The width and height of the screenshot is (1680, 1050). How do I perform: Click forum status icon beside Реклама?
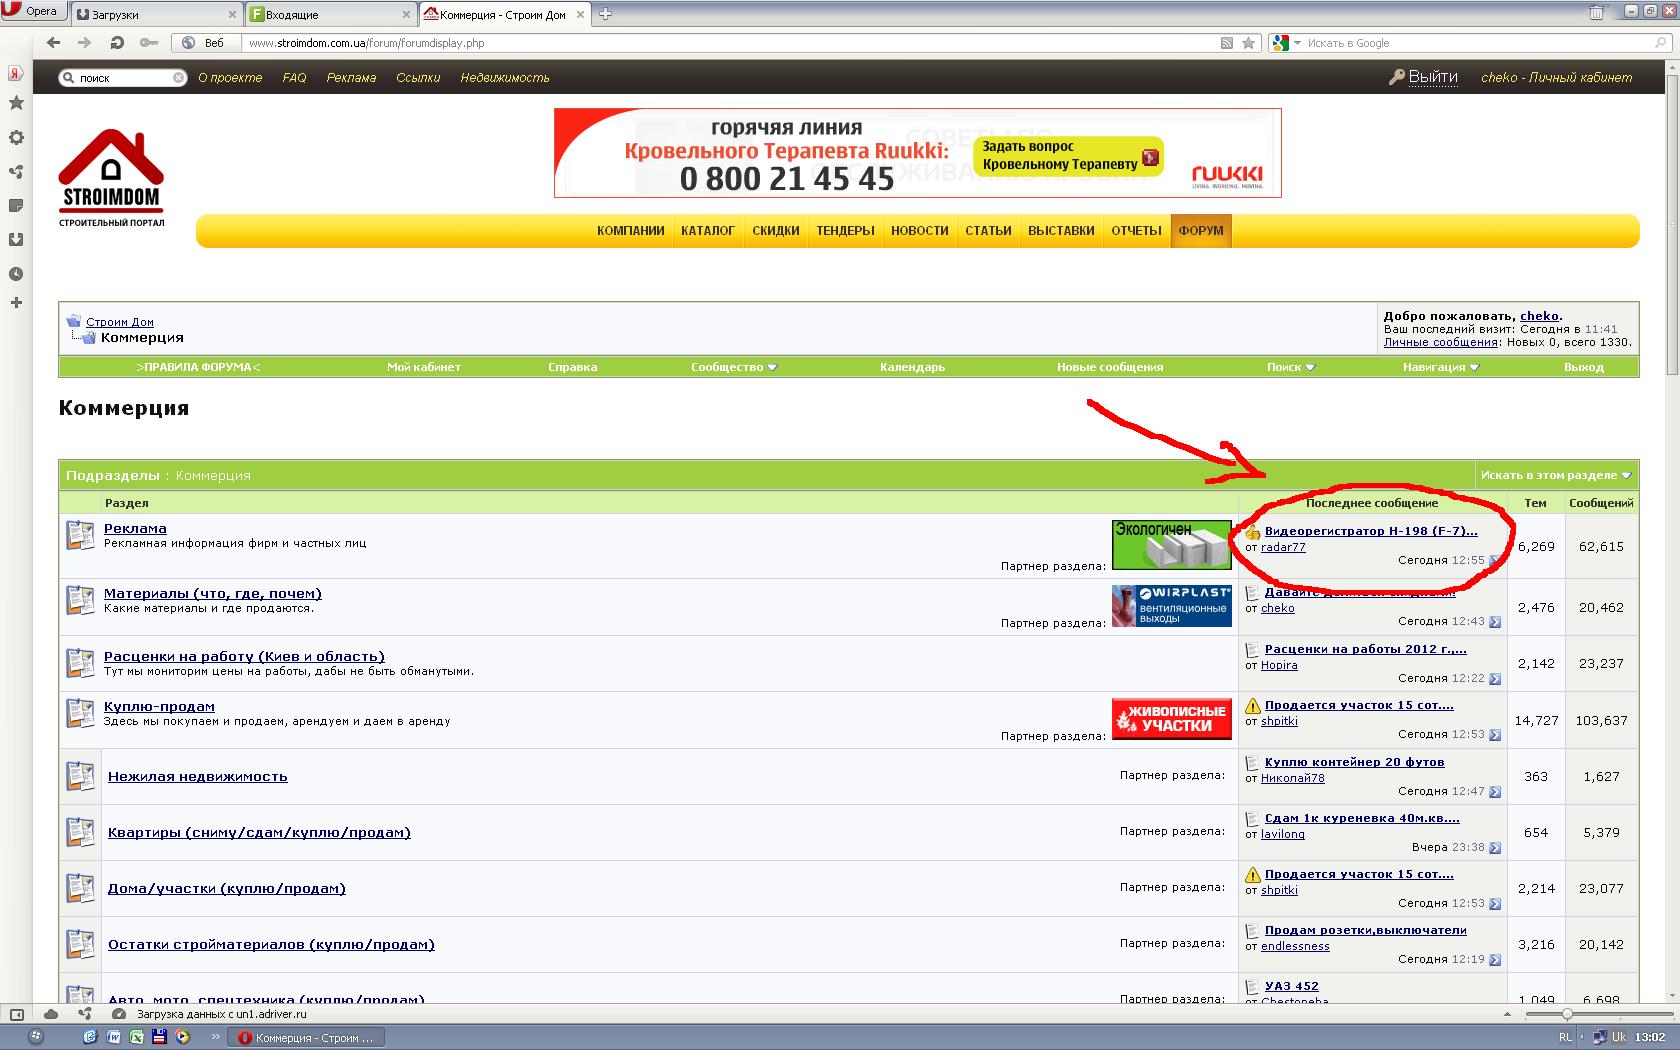[x=80, y=535]
